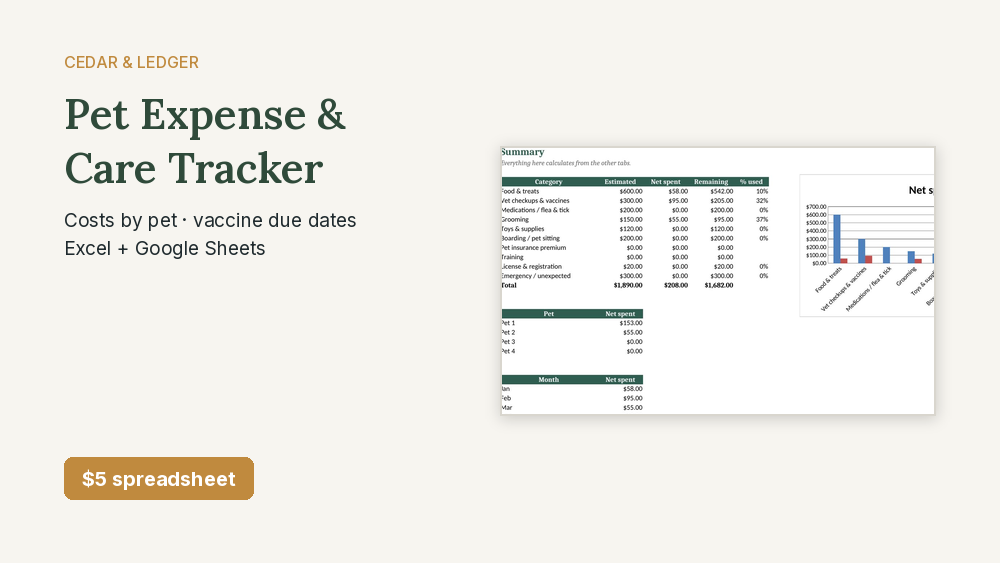Select the $1,890.00 total estimated cell
1000x563 pixels.
point(628,285)
